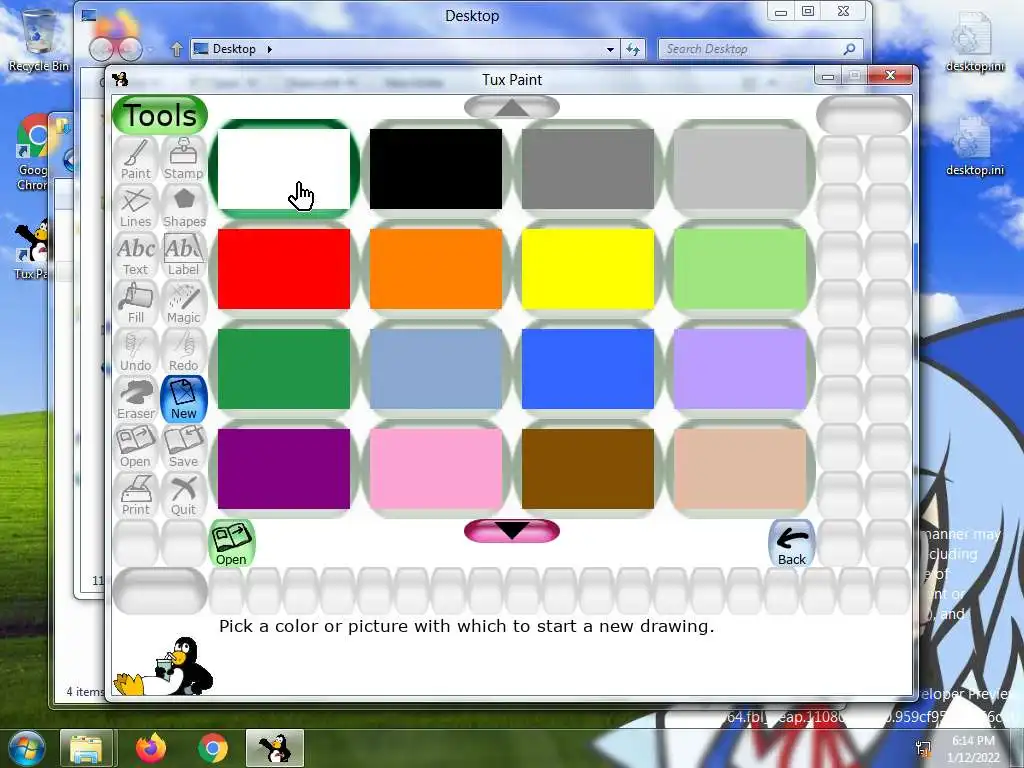Start drawing with tan beige background
This screenshot has height=768, width=1024.
click(740, 469)
